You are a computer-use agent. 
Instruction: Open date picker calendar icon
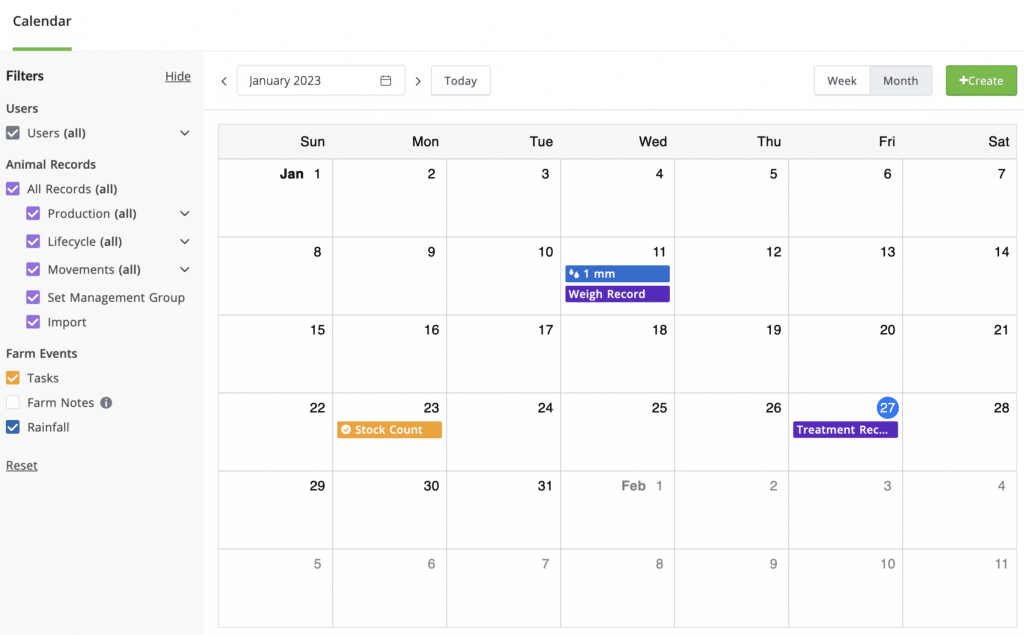pos(386,80)
